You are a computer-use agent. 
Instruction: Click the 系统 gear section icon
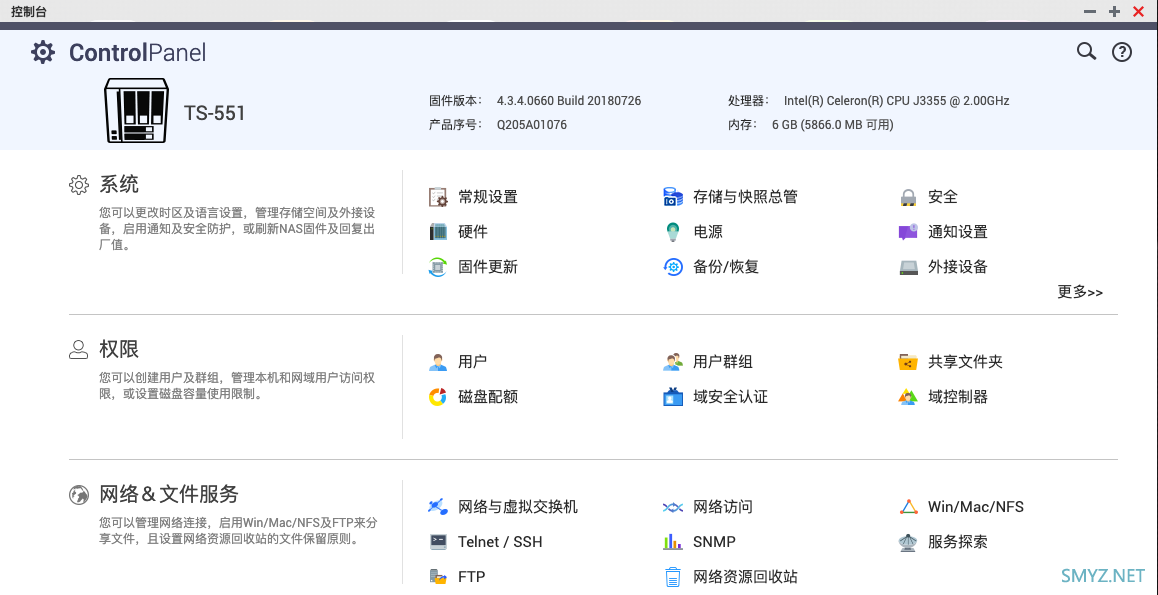click(x=79, y=185)
